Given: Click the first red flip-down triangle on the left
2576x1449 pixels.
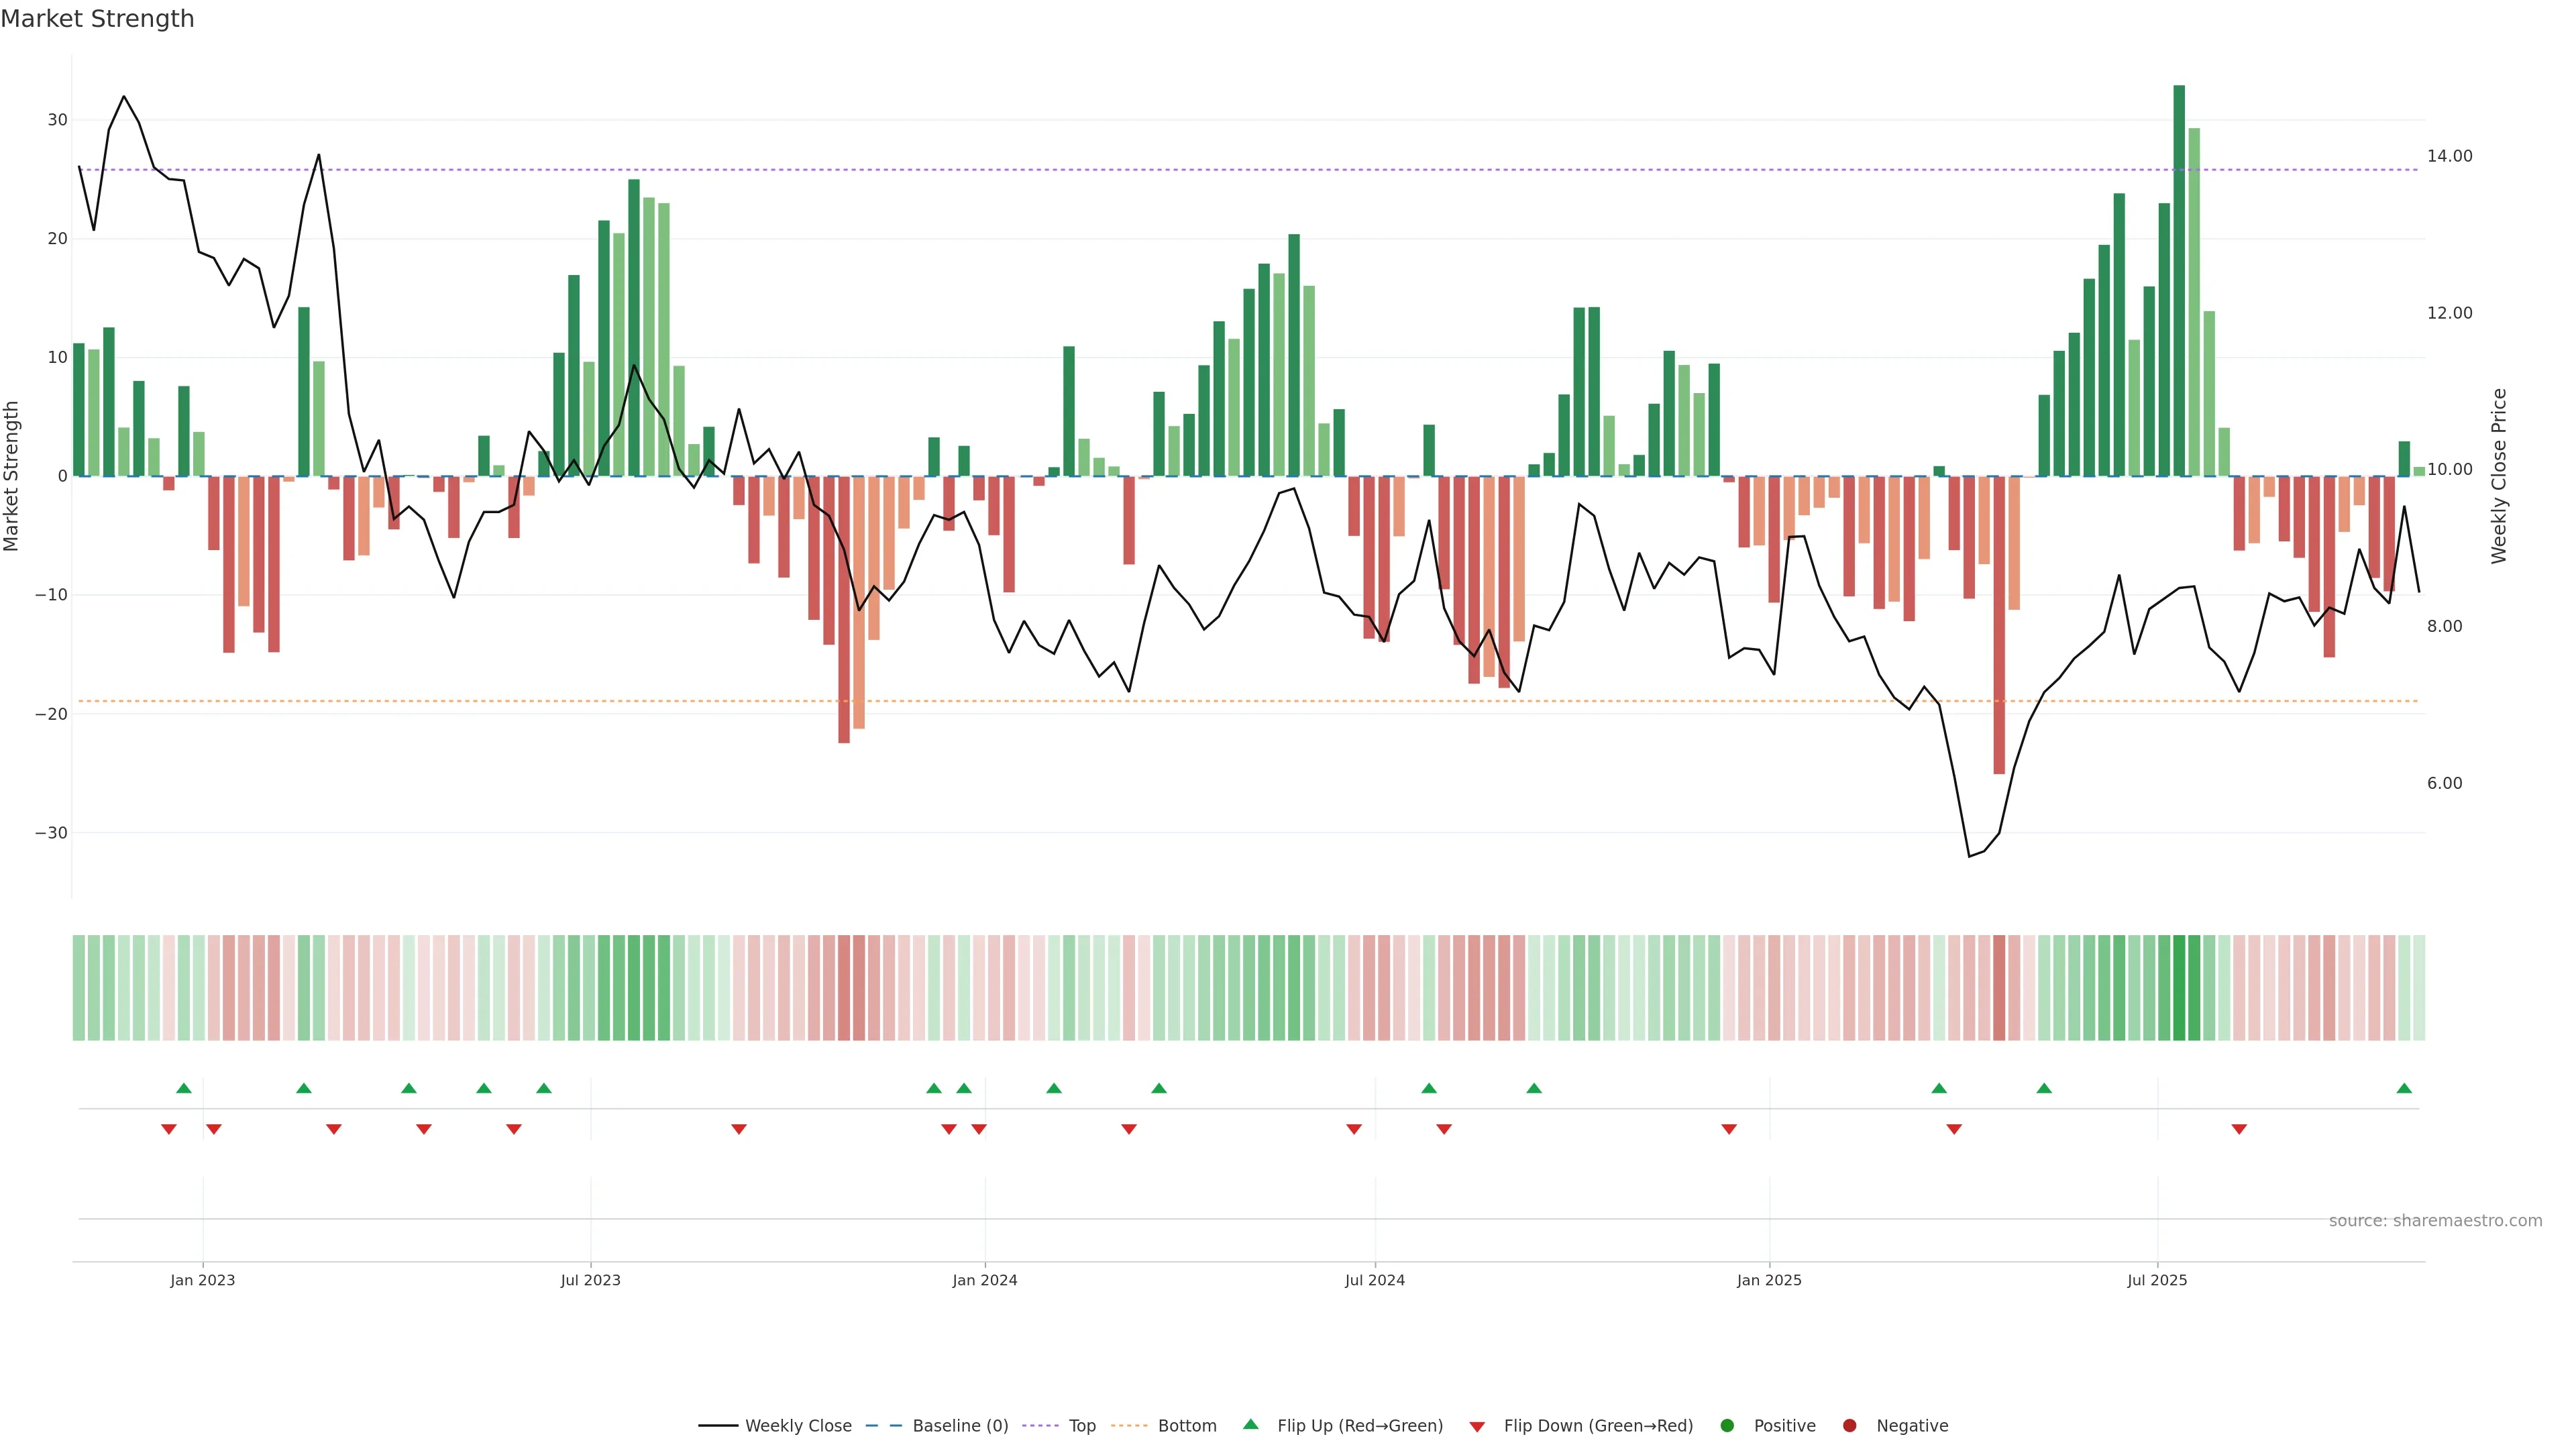Looking at the screenshot, I should 169,1129.
